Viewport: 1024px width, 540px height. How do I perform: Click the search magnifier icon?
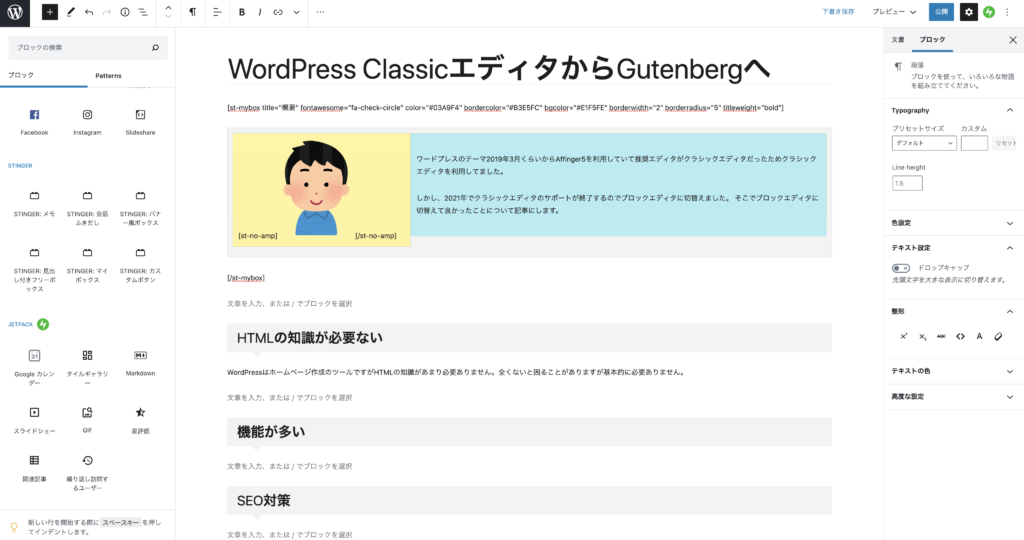coord(155,48)
